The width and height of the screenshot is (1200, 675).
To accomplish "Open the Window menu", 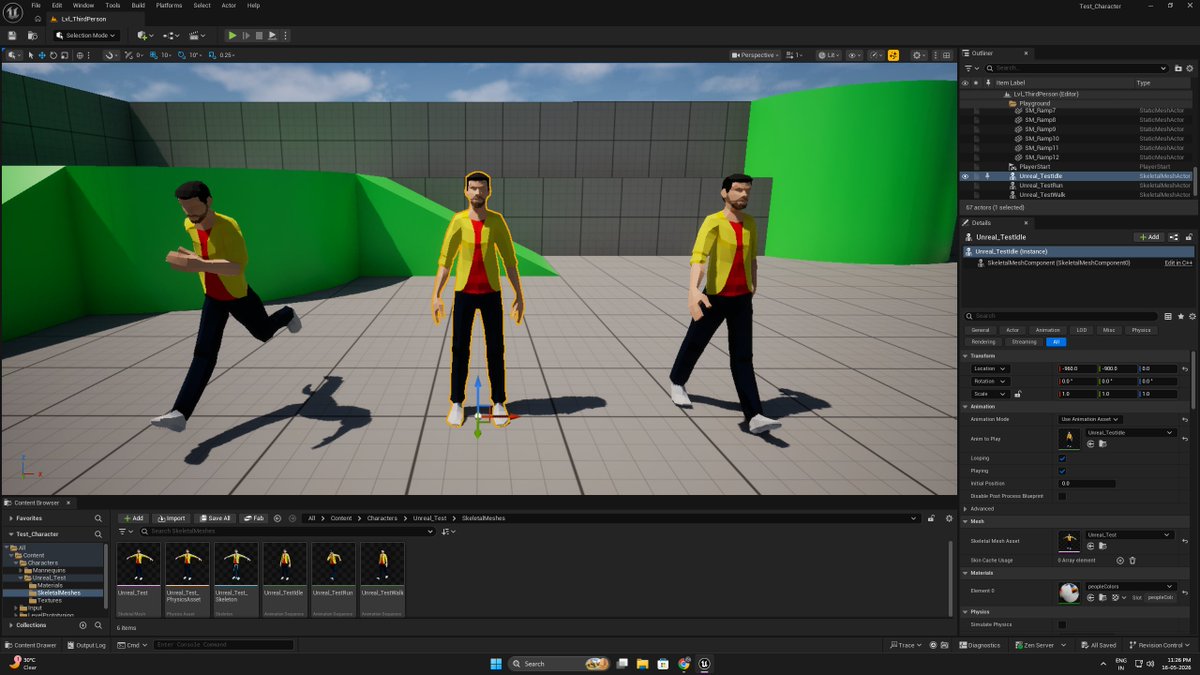I will tap(83, 5).
